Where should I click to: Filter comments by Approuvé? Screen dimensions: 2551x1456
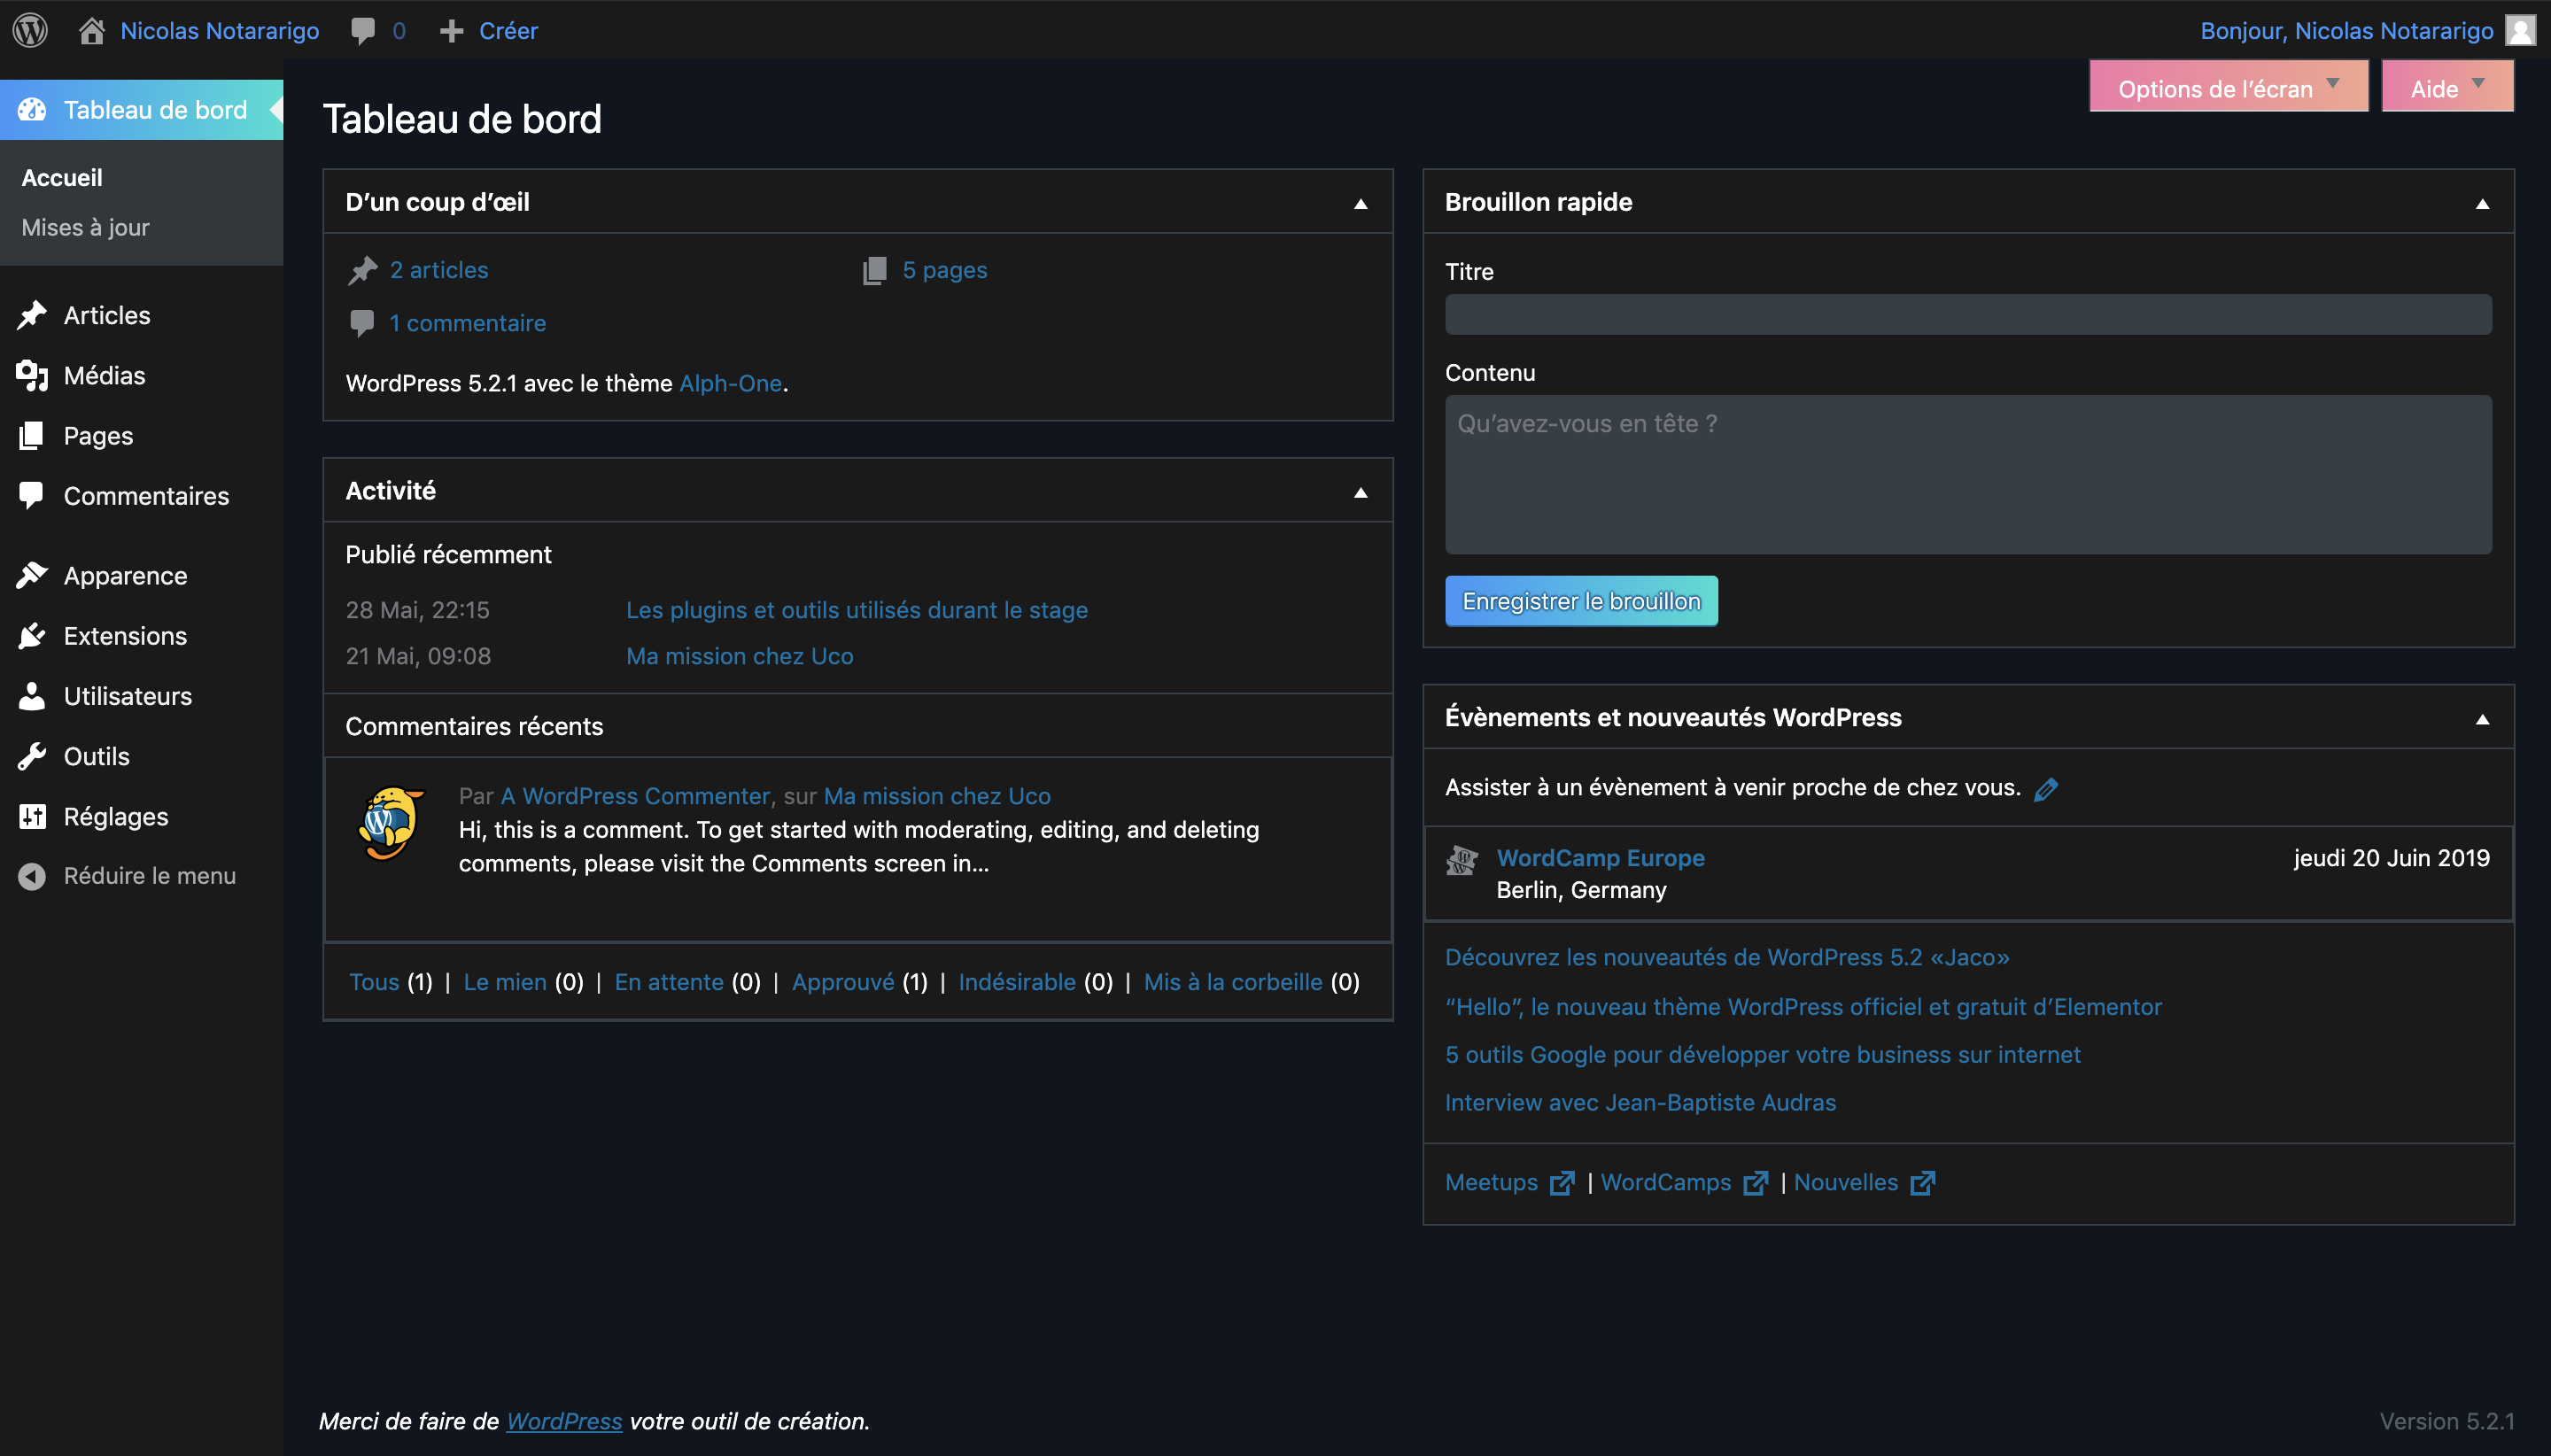click(x=843, y=982)
